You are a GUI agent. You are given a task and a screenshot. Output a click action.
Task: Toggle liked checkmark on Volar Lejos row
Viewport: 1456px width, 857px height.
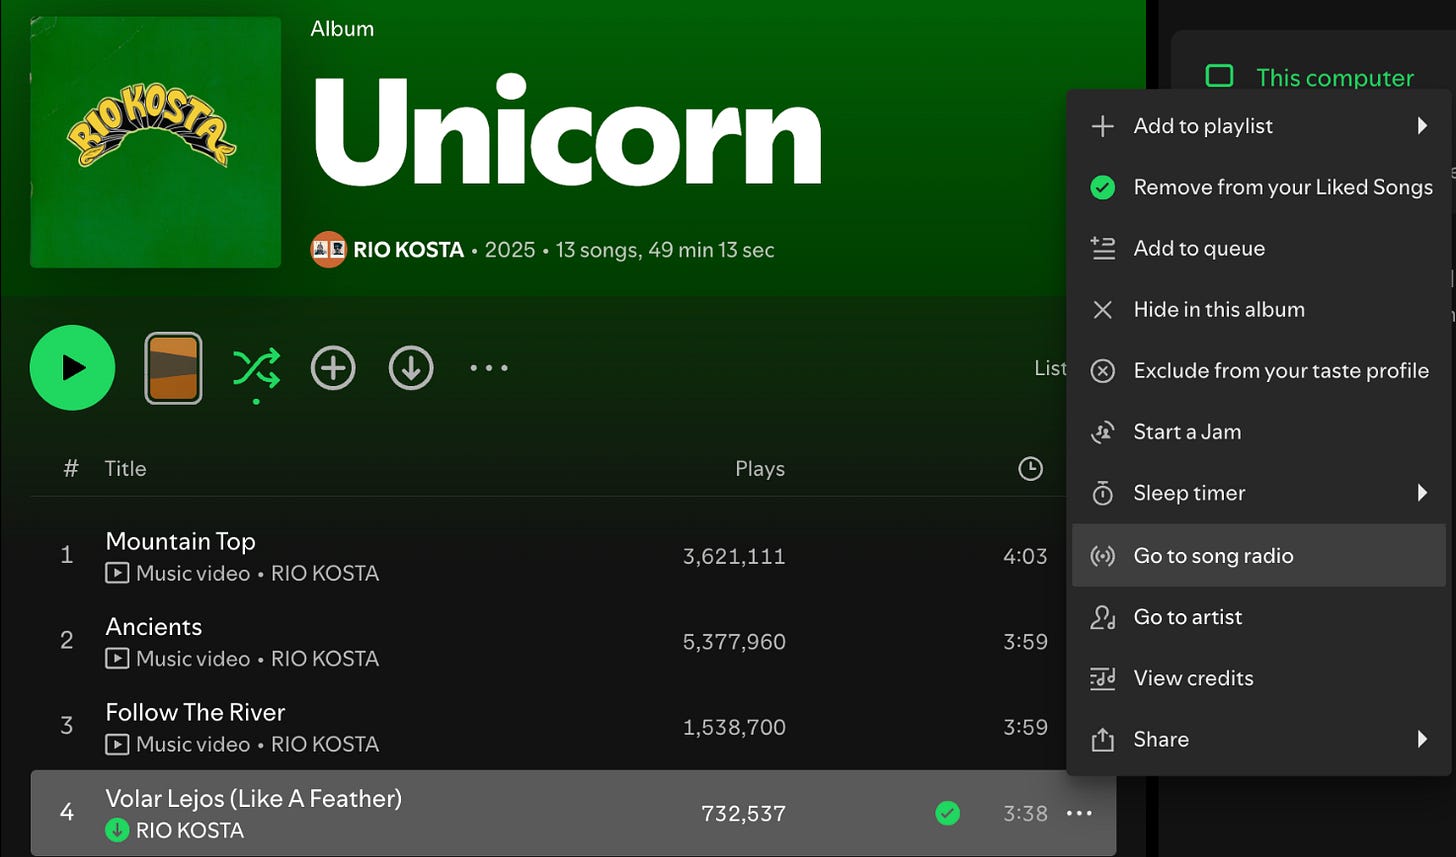click(947, 814)
